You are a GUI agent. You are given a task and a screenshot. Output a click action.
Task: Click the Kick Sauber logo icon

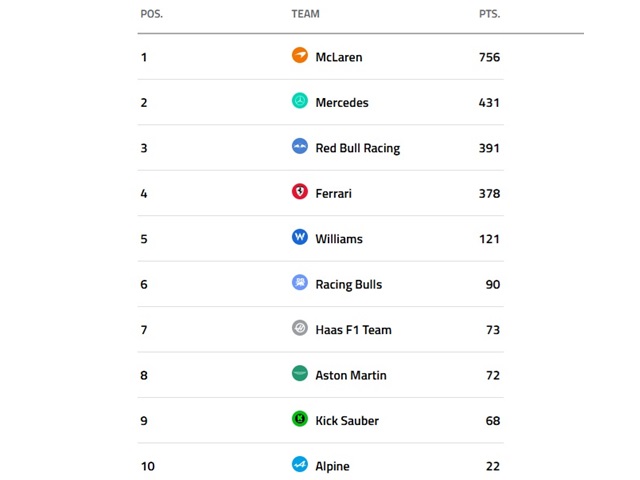pyautogui.click(x=299, y=420)
